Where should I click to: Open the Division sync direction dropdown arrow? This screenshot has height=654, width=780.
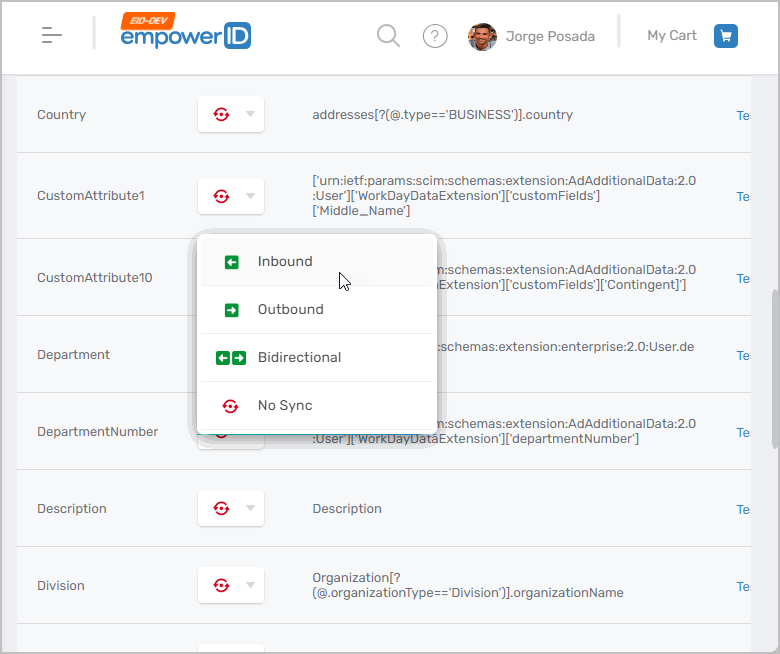coord(250,586)
